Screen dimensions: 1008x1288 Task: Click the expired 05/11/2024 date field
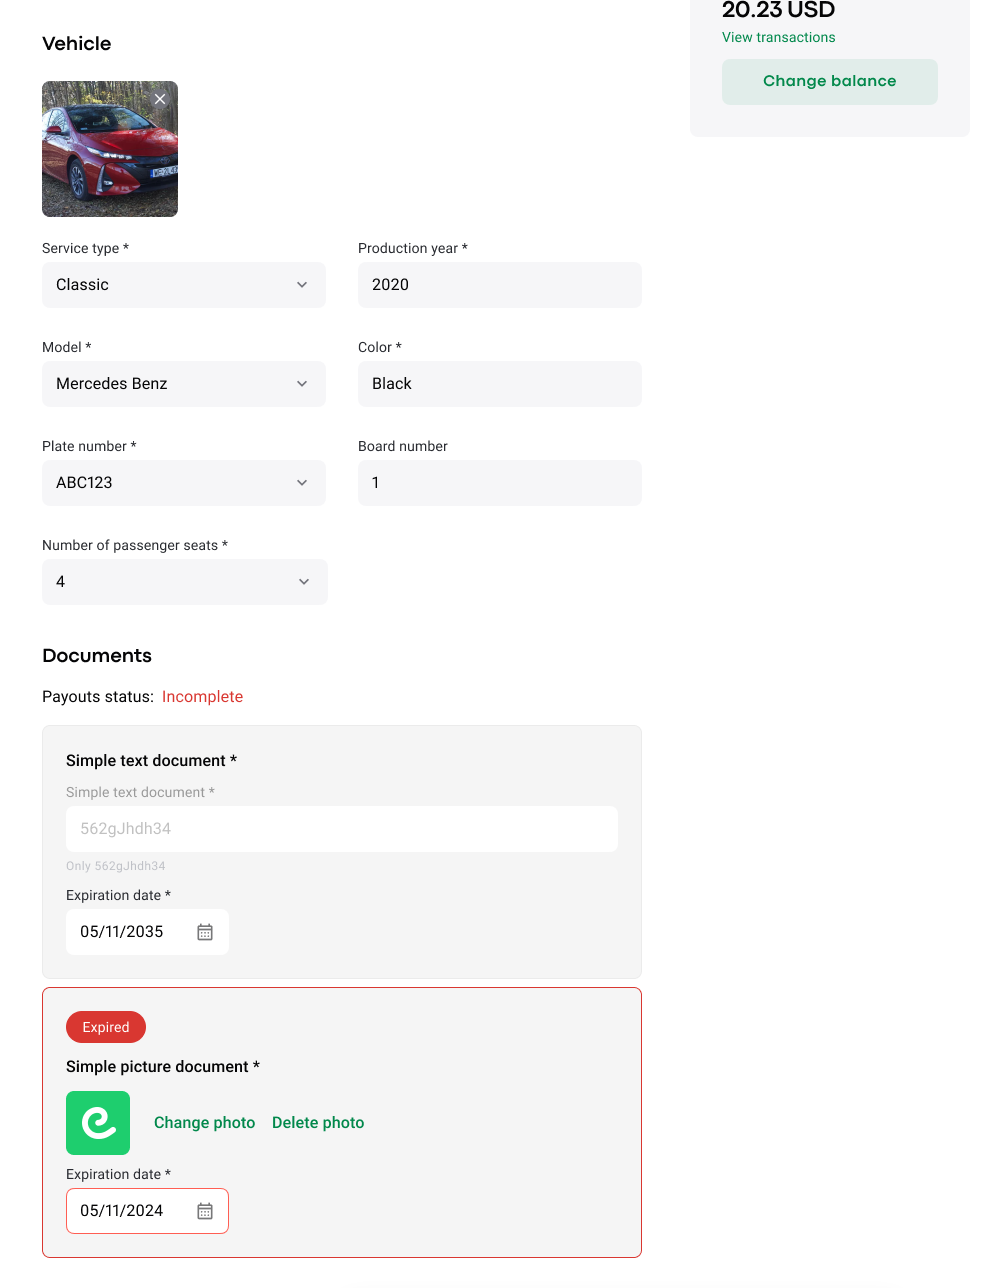point(125,1211)
